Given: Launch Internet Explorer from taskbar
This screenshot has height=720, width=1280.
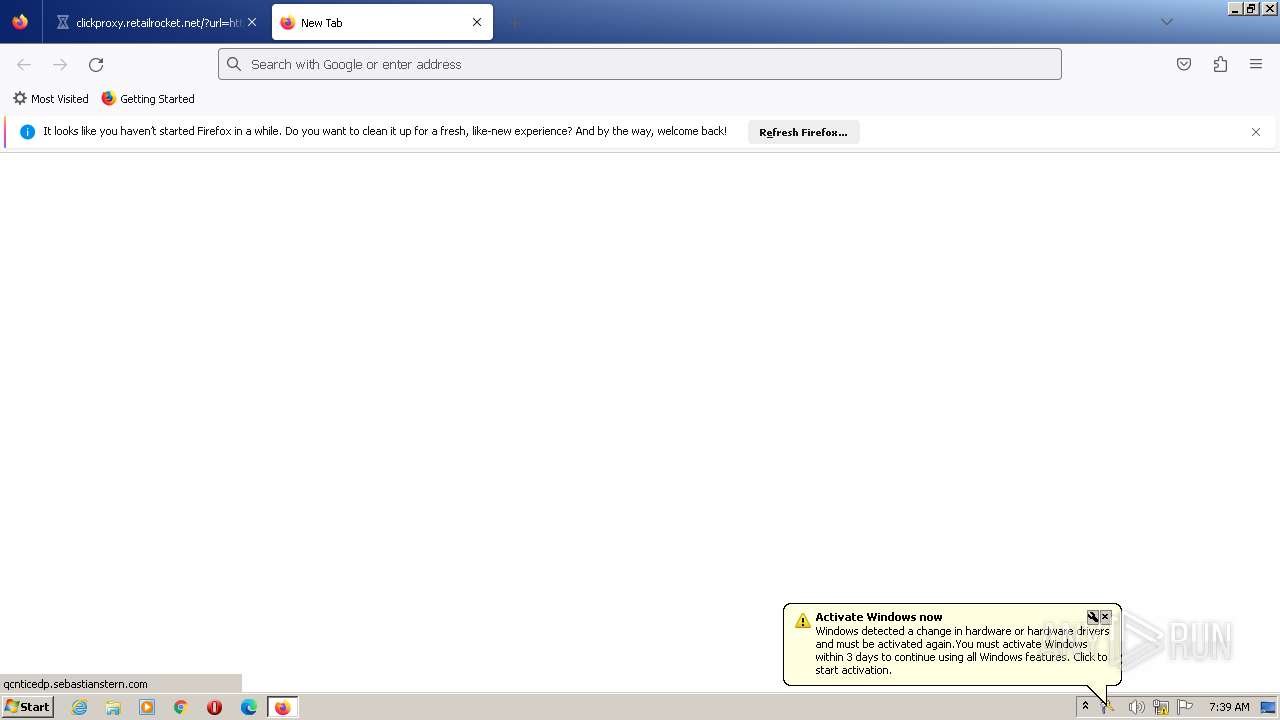Looking at the screenshot, I should pos(80,707).
